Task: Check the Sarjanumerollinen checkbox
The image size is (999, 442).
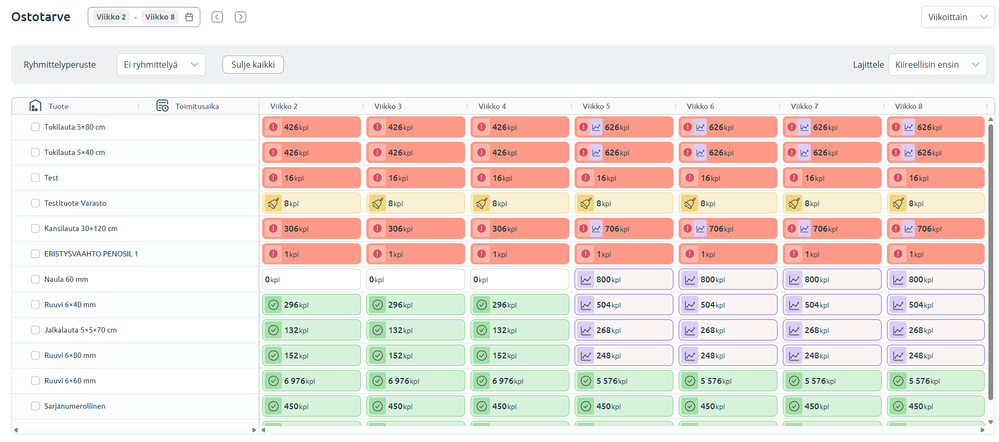Action: tap(35, 406)
